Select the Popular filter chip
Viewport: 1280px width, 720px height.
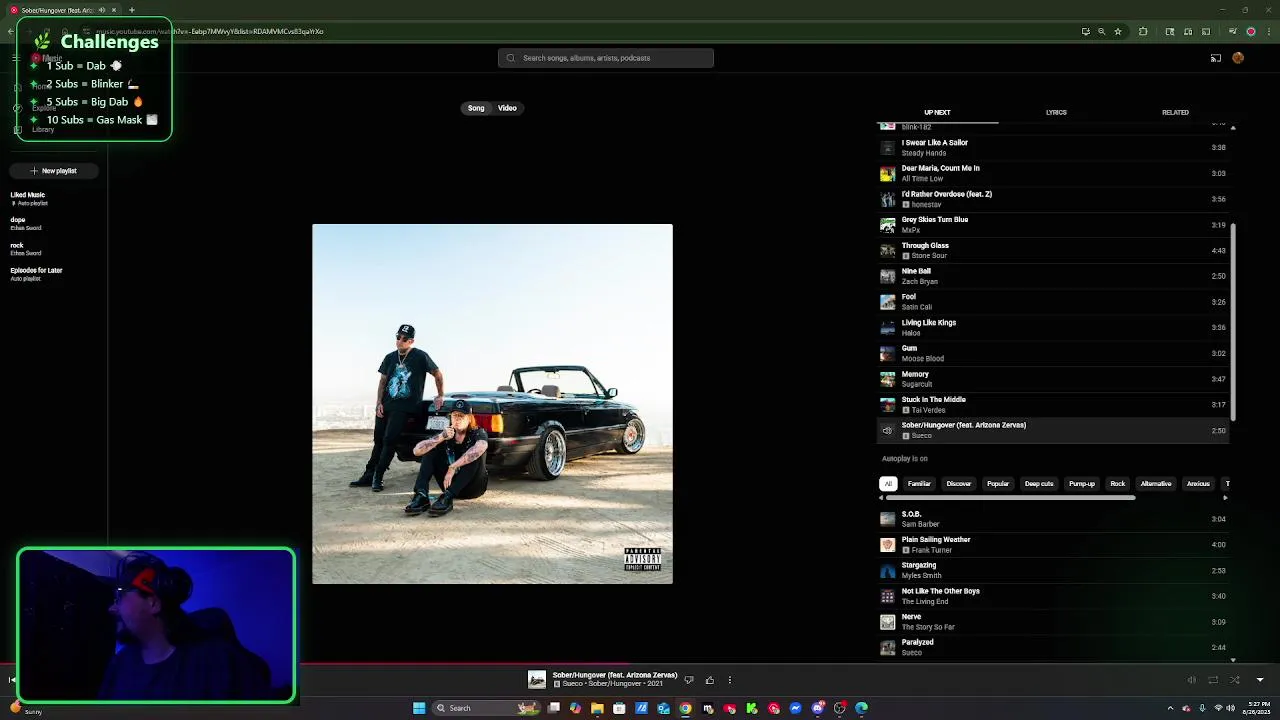tap(998, 484)
